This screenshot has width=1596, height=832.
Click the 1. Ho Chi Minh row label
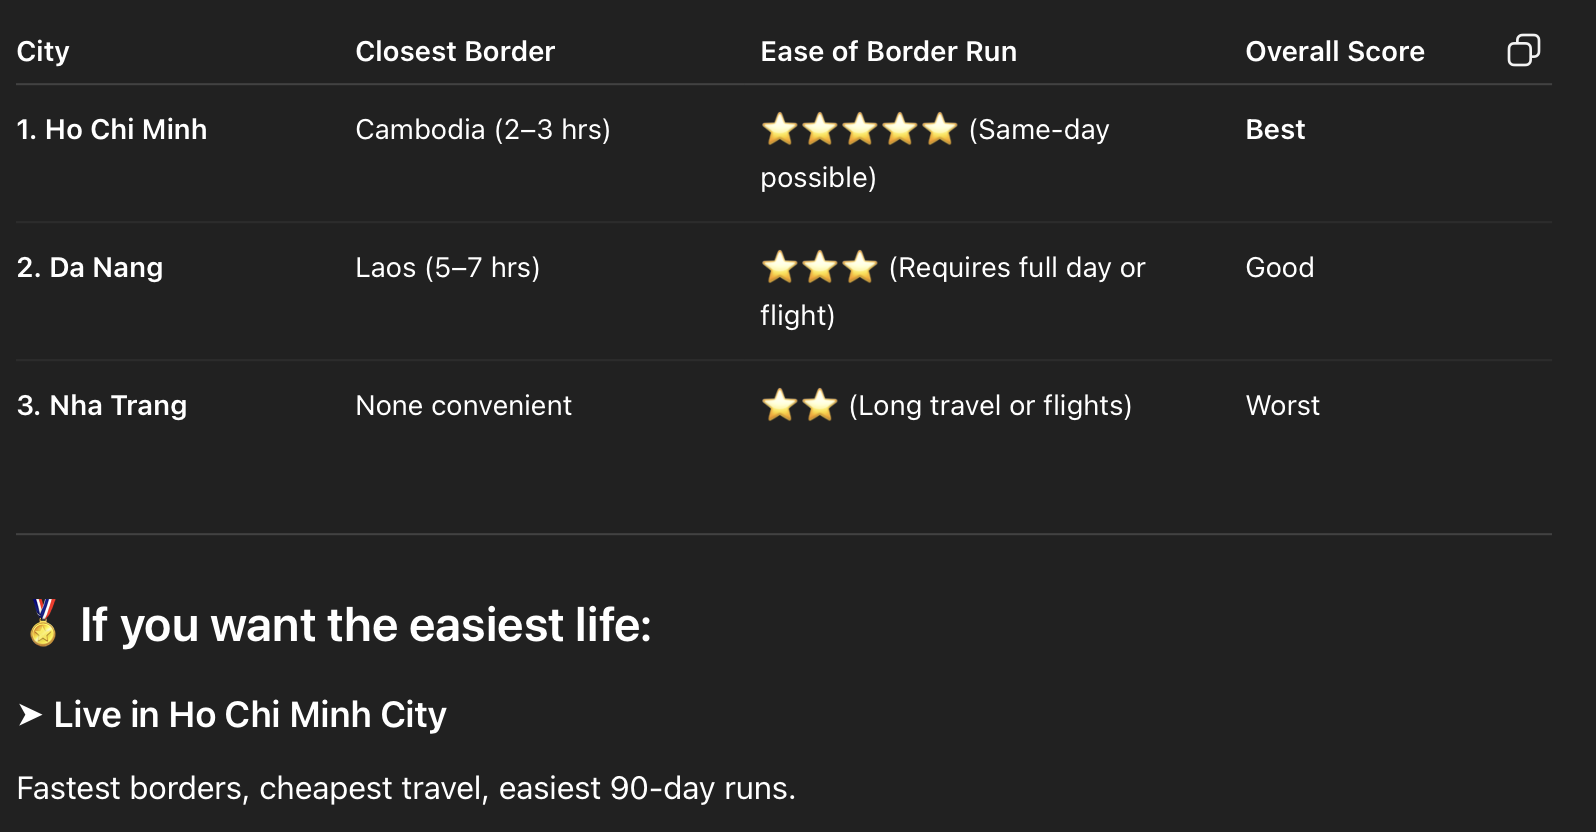(112, 129)
